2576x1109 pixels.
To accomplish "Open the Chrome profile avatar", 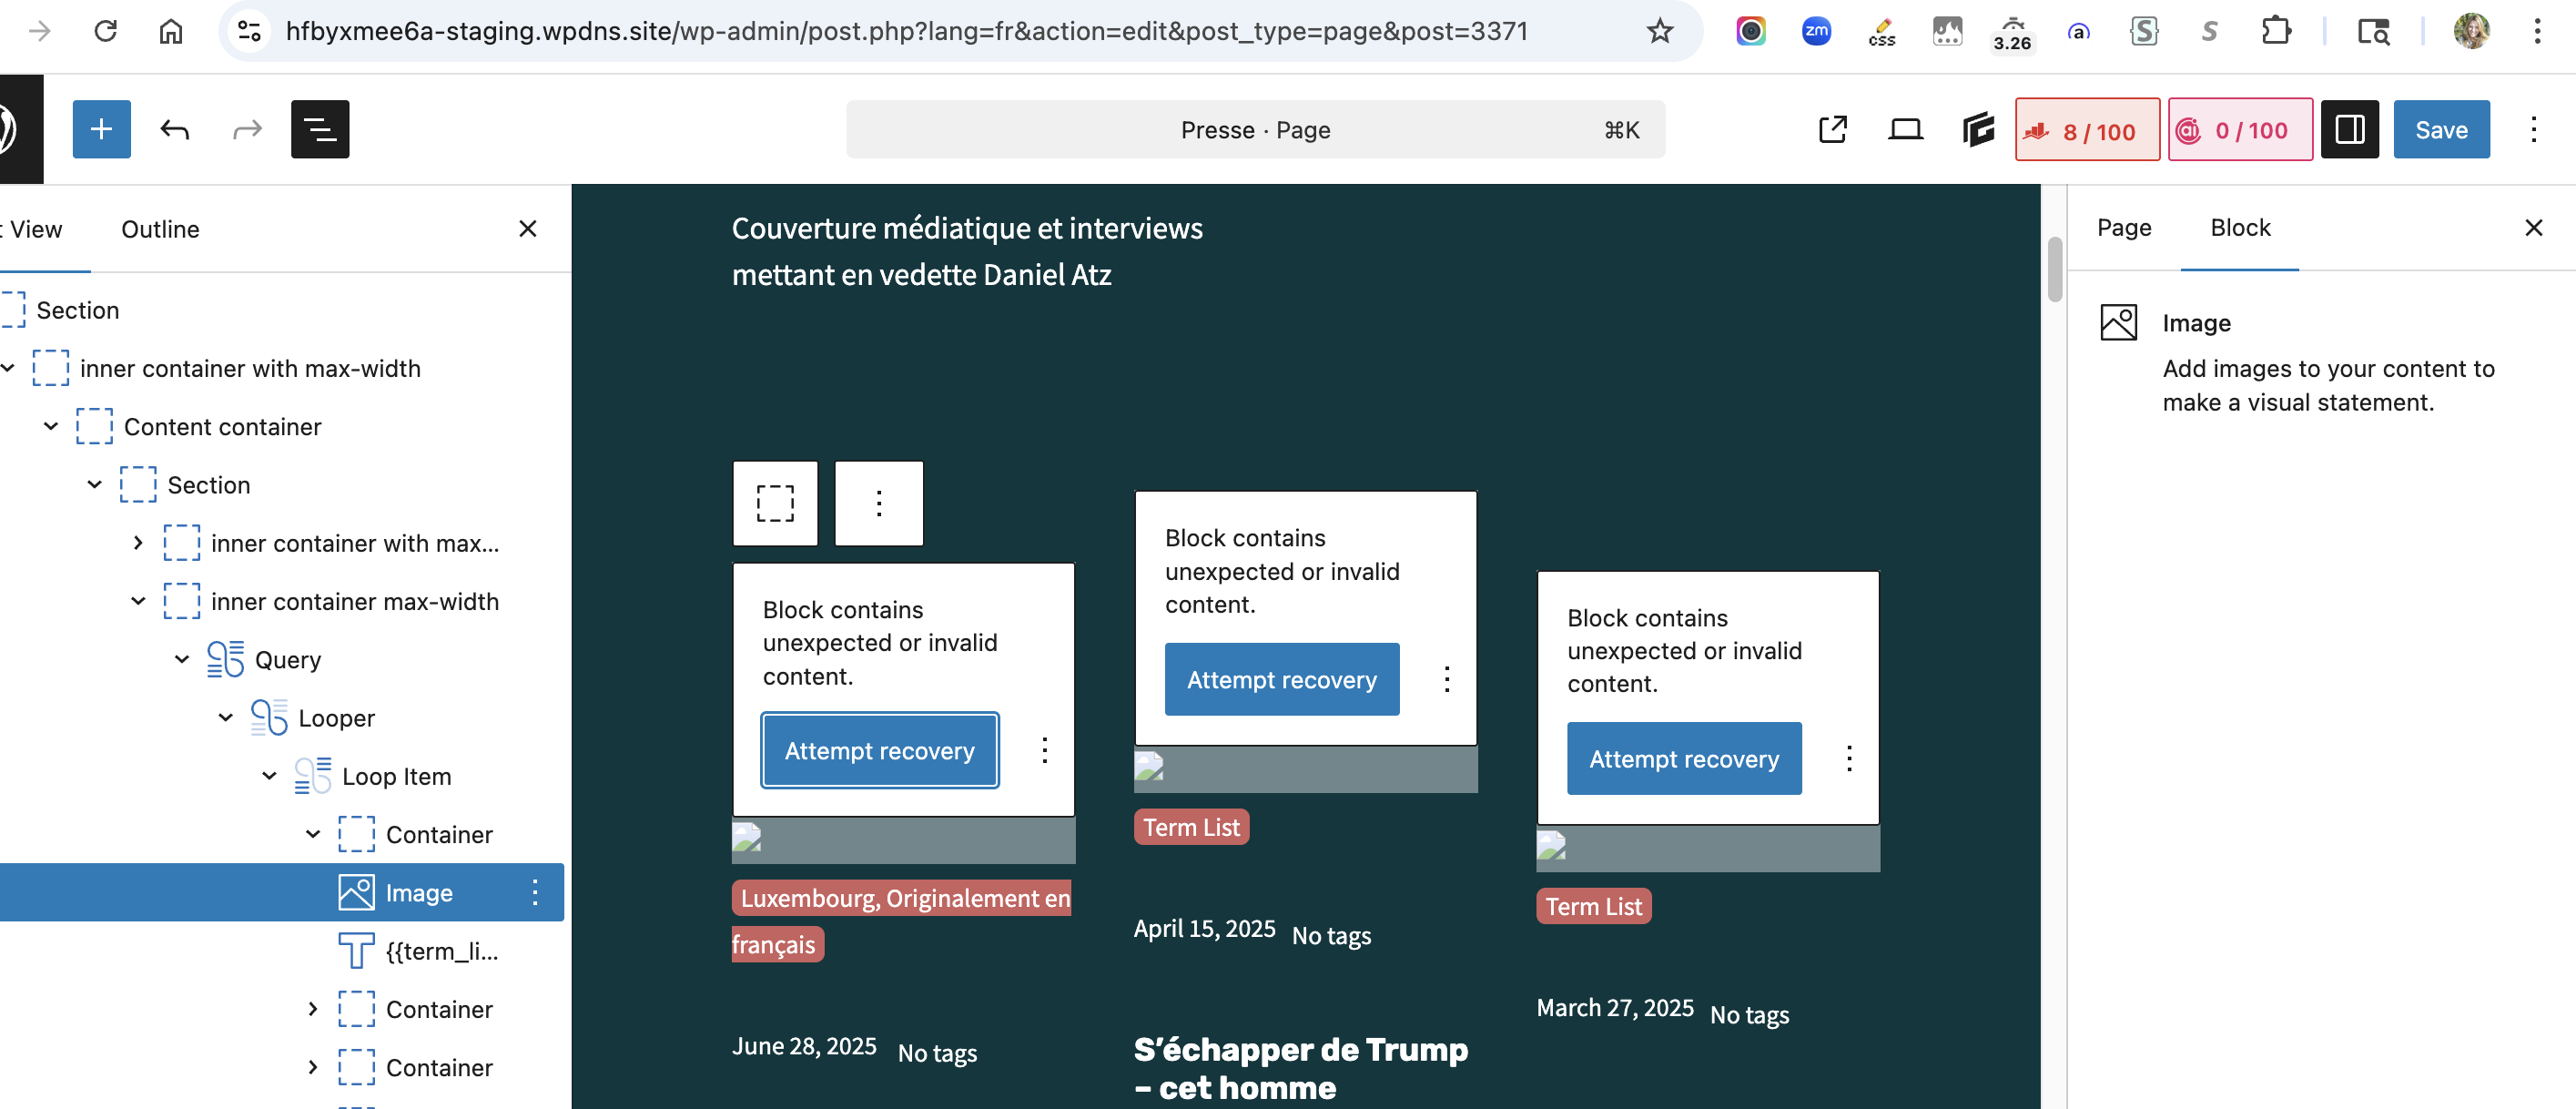I will point(2471,31).
